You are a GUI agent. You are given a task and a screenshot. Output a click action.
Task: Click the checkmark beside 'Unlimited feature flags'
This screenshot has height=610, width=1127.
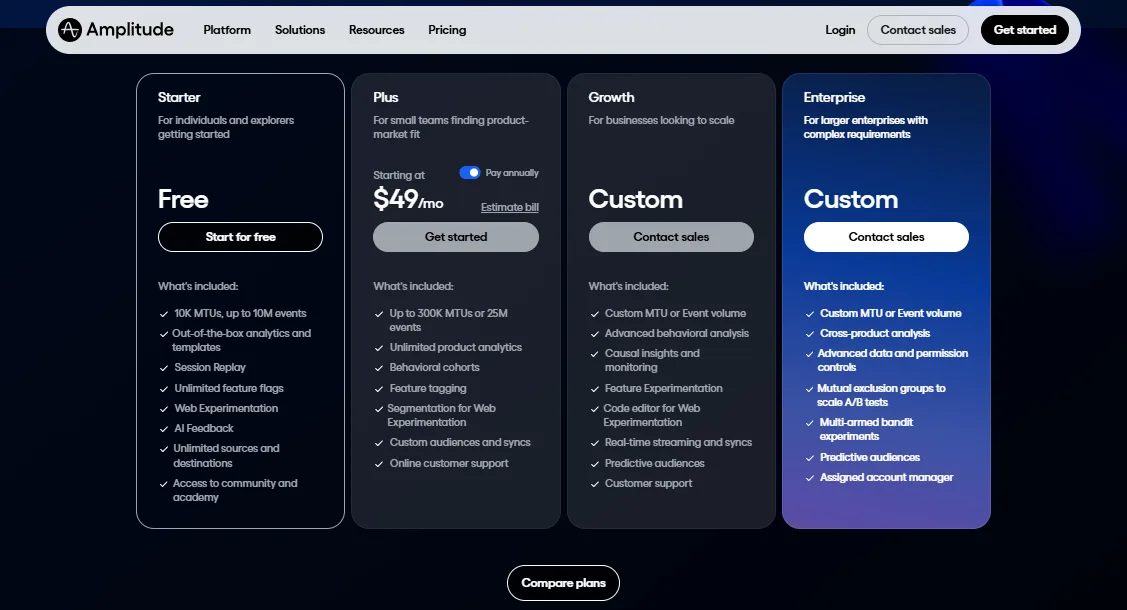coord(164,389)
